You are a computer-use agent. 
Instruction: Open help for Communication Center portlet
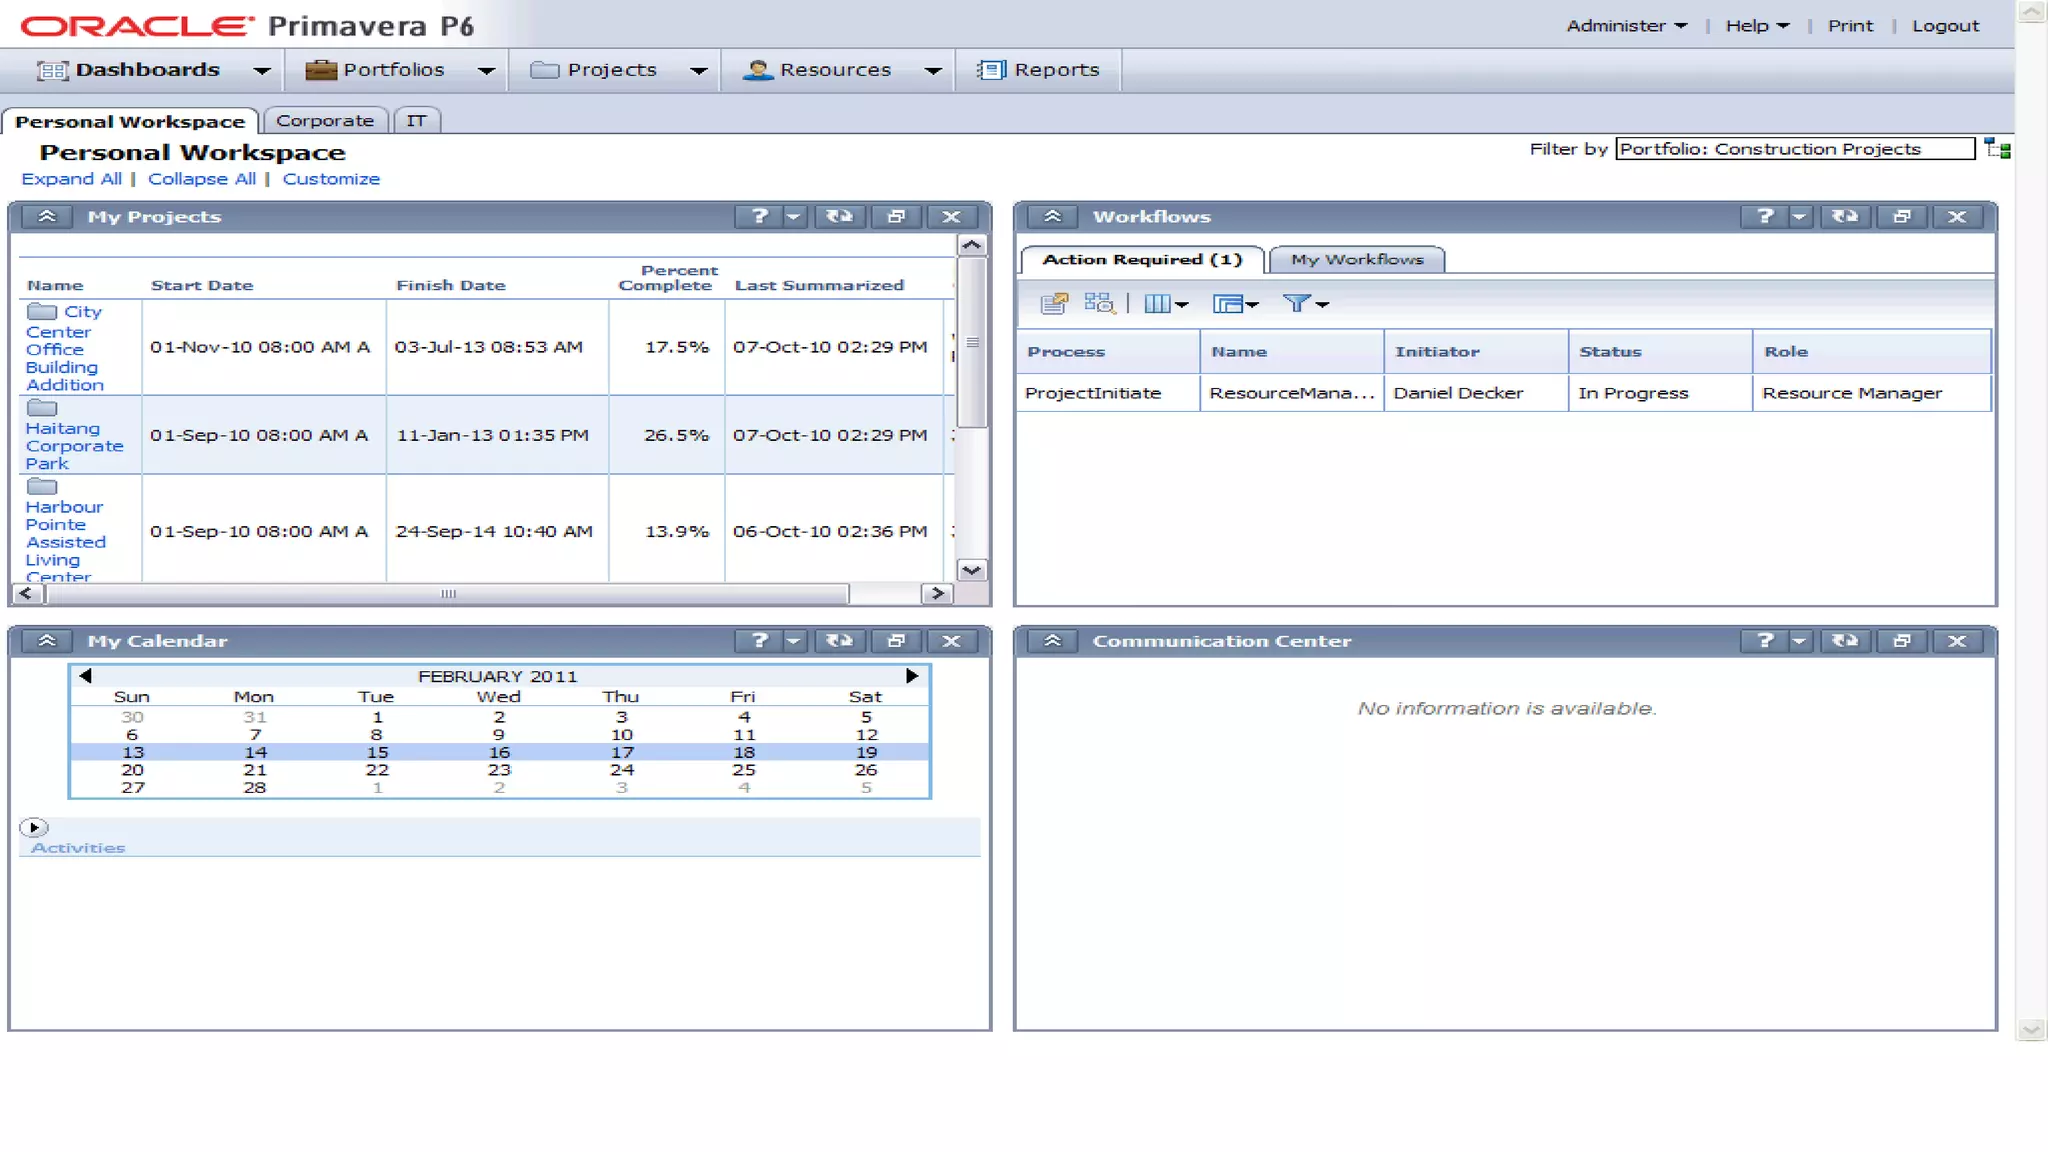coord(1765,641)
